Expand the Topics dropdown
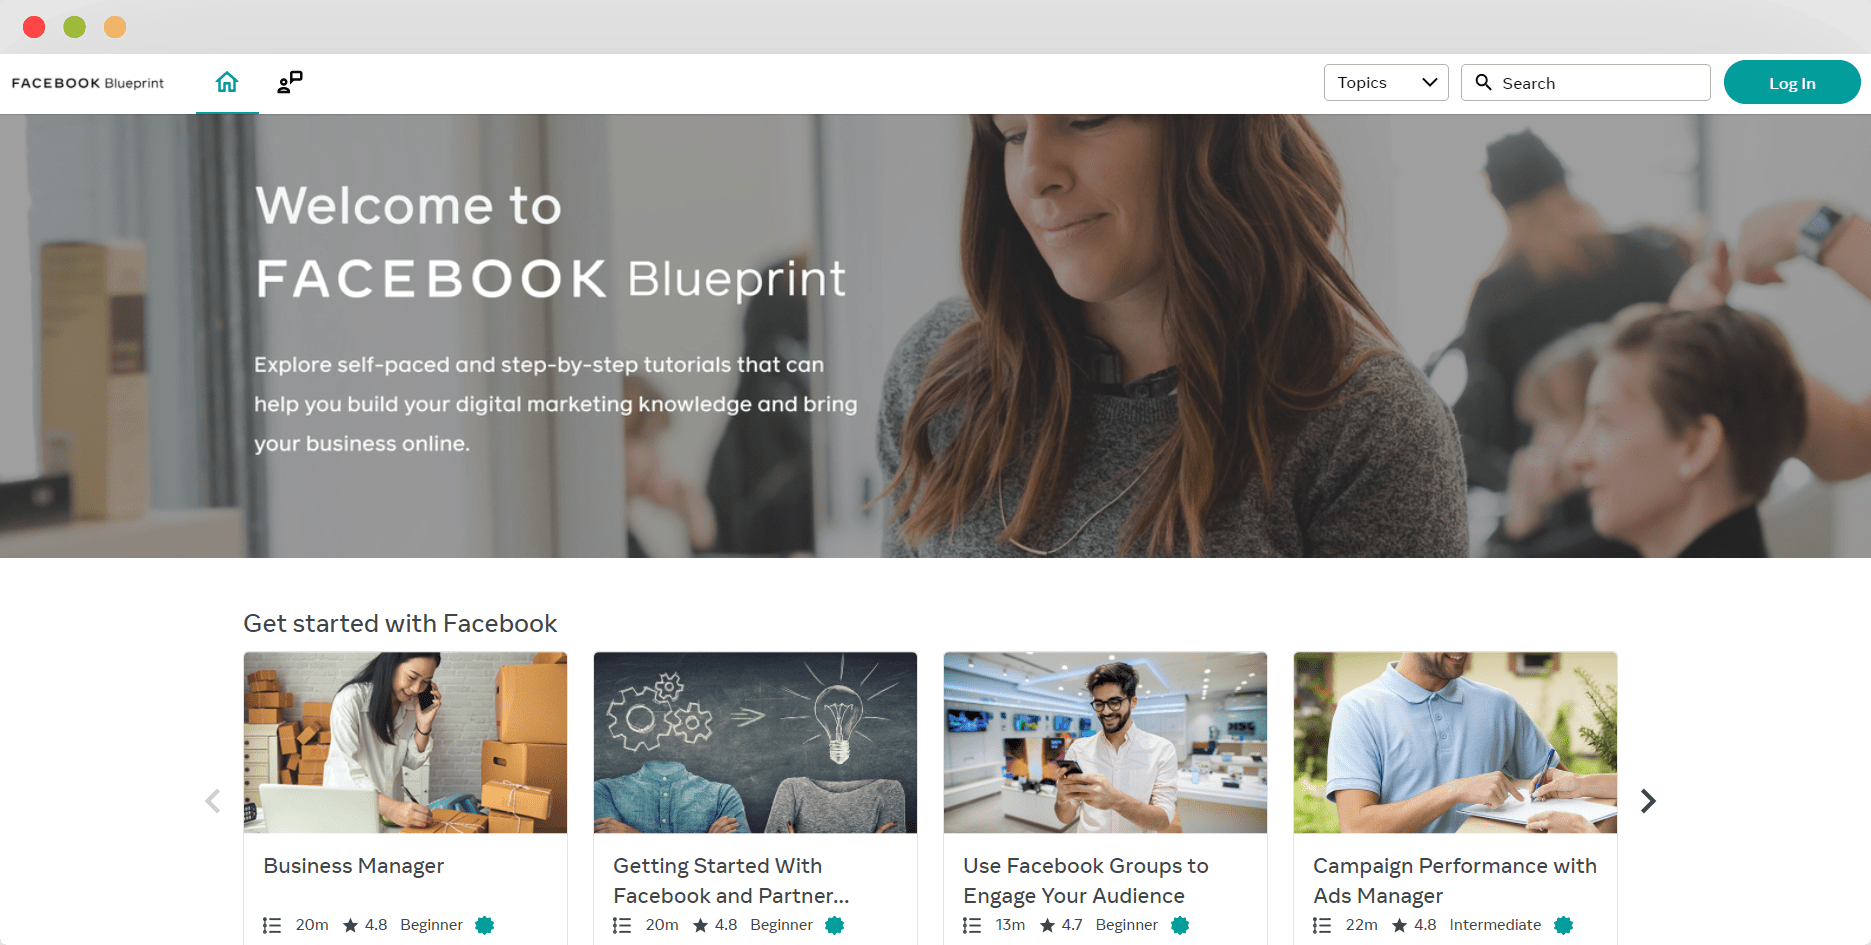 point(1386,83)
